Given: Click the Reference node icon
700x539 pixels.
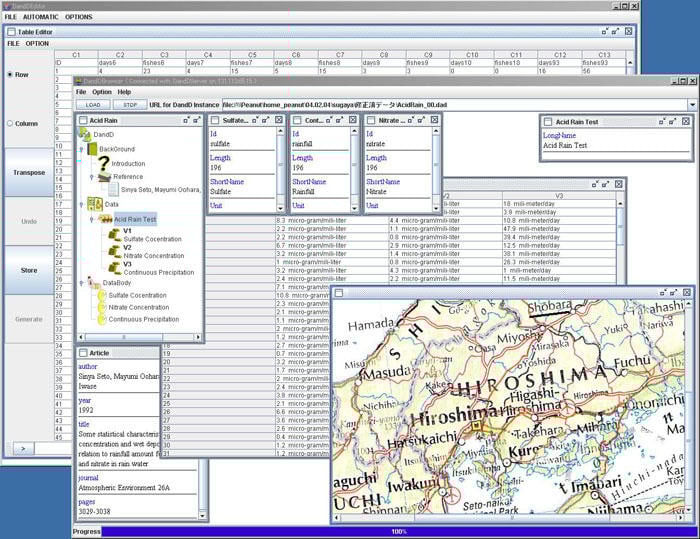Looking at the screenshot, I should 104,177.
